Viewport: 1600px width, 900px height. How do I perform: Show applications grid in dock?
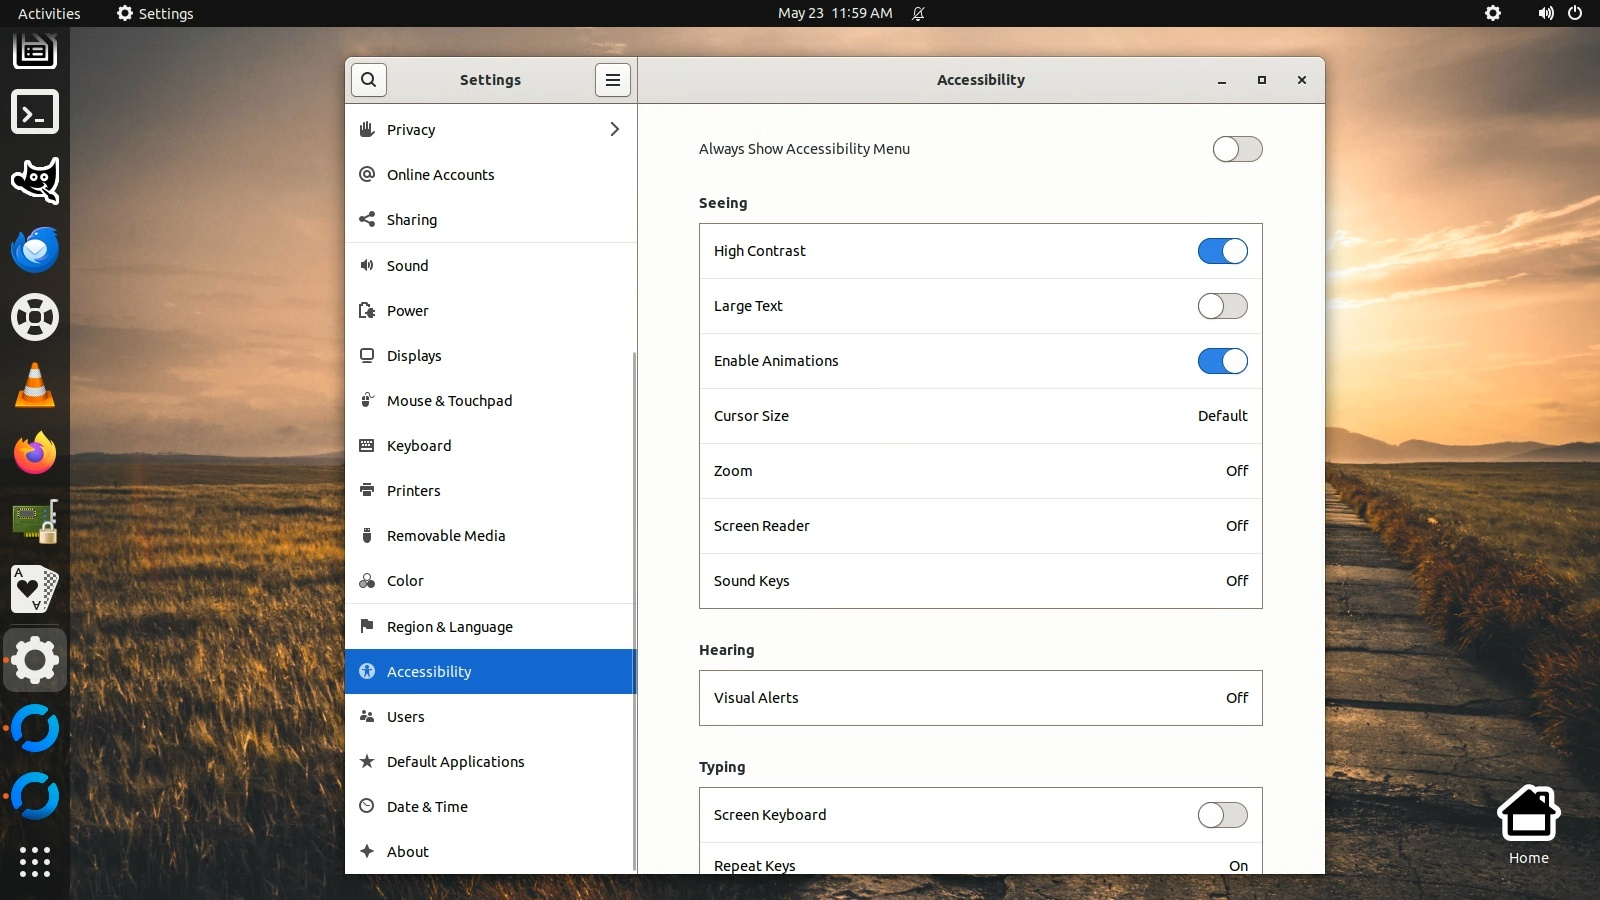tap(35, 861)
